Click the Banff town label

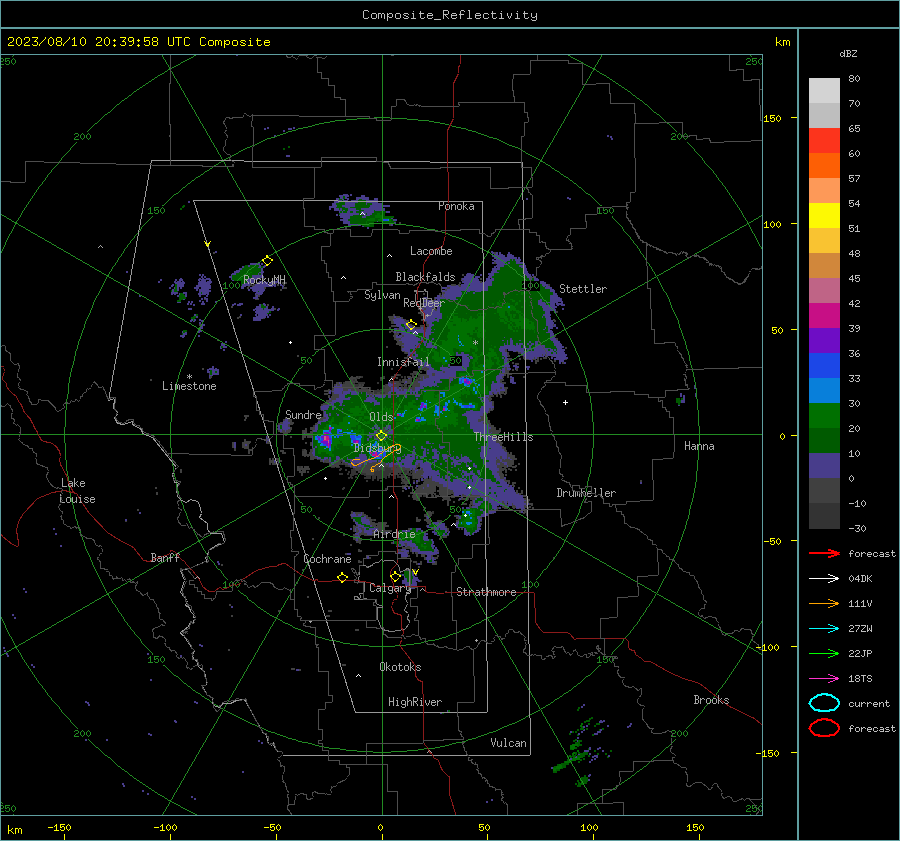[x=165, y=557]
